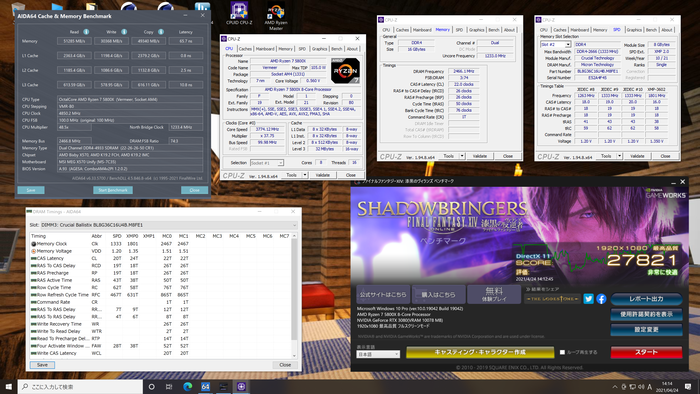Click the taskbar search box
700x394 pixels.
(x=80, y=386)
